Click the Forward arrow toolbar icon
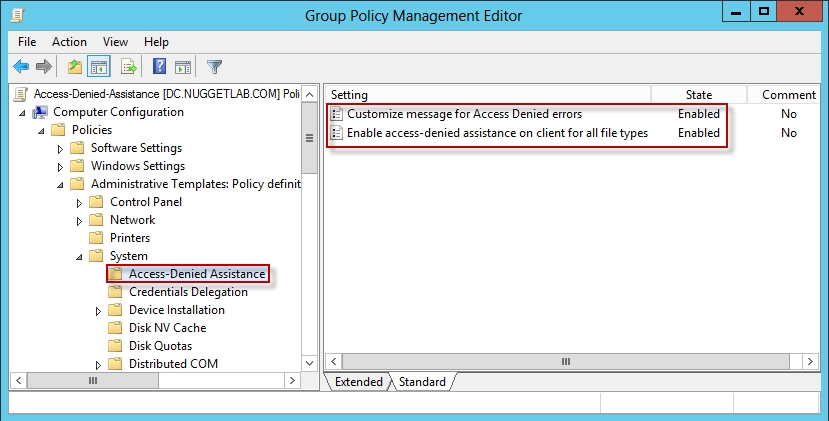Image resolution: width=829 pixels, height=421 pixels. pyautogui.click(x=43, y=67)
